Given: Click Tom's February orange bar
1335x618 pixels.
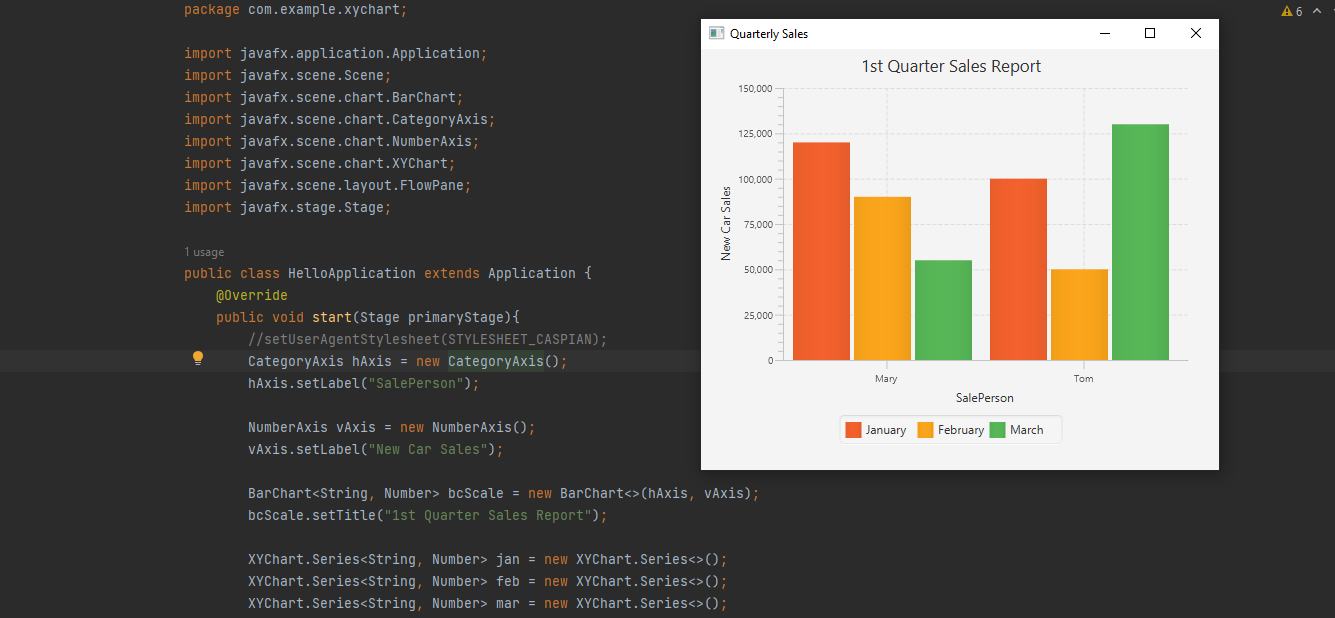Looking at the screenshot, I should point(1079,314).
